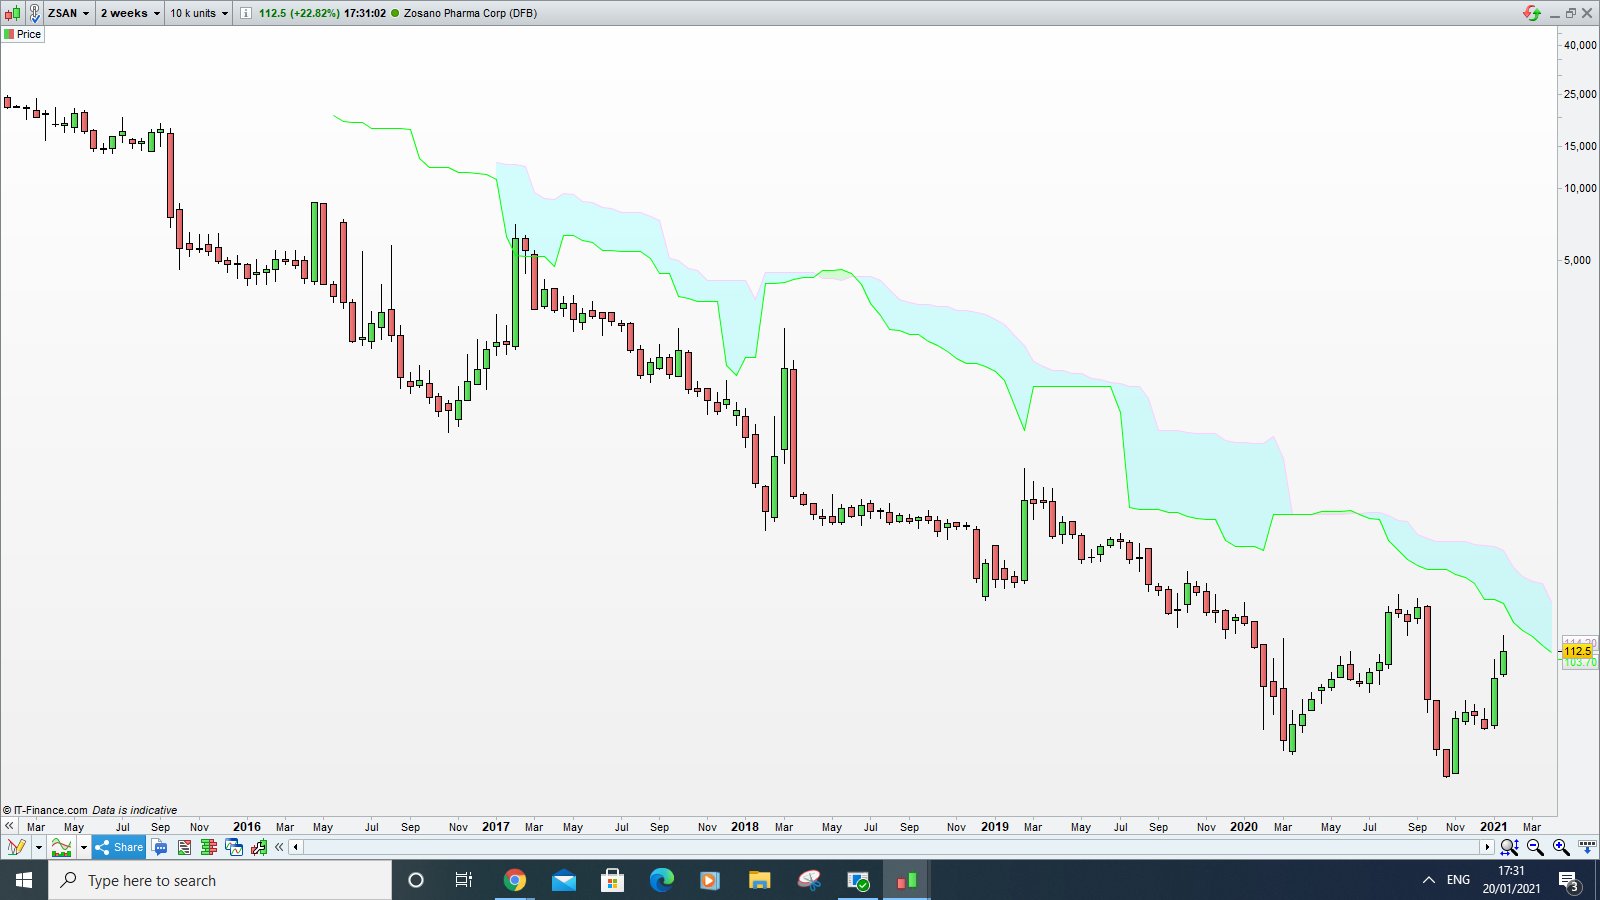Click the red-green sync arrows icon

(1532, 13)
